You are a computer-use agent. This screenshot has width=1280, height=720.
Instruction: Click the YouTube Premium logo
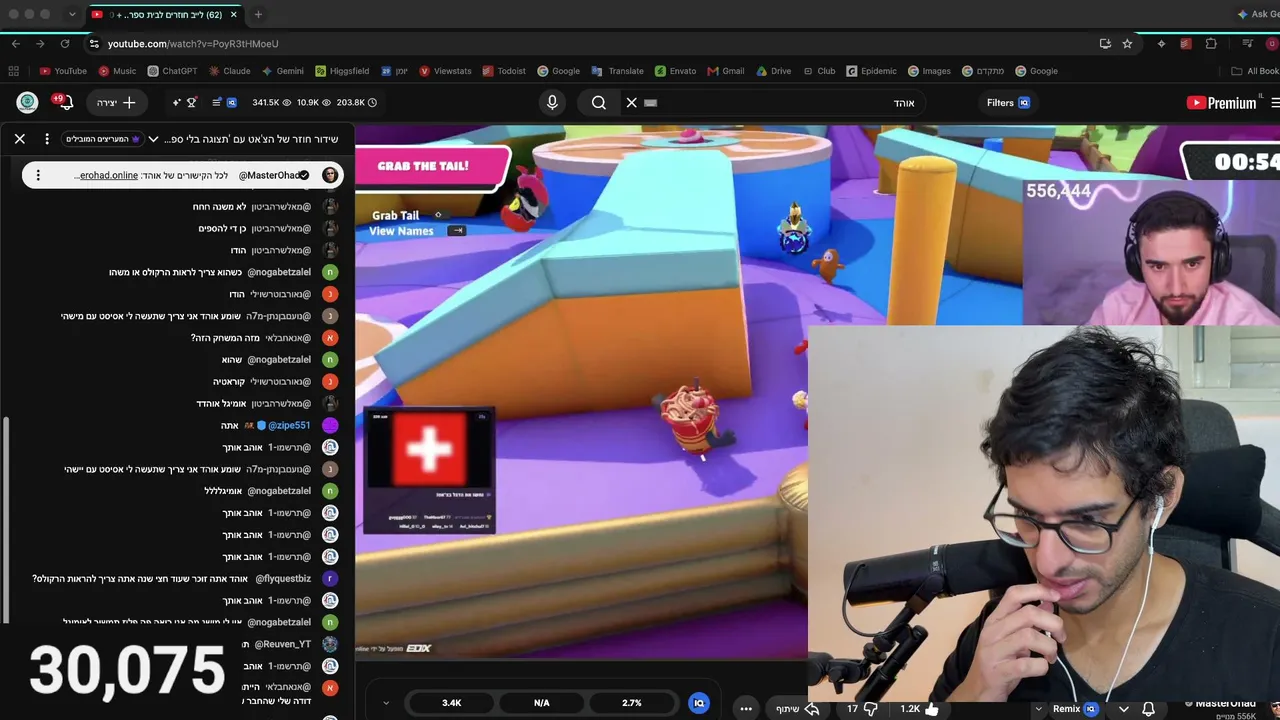(x=1221, y=102)
